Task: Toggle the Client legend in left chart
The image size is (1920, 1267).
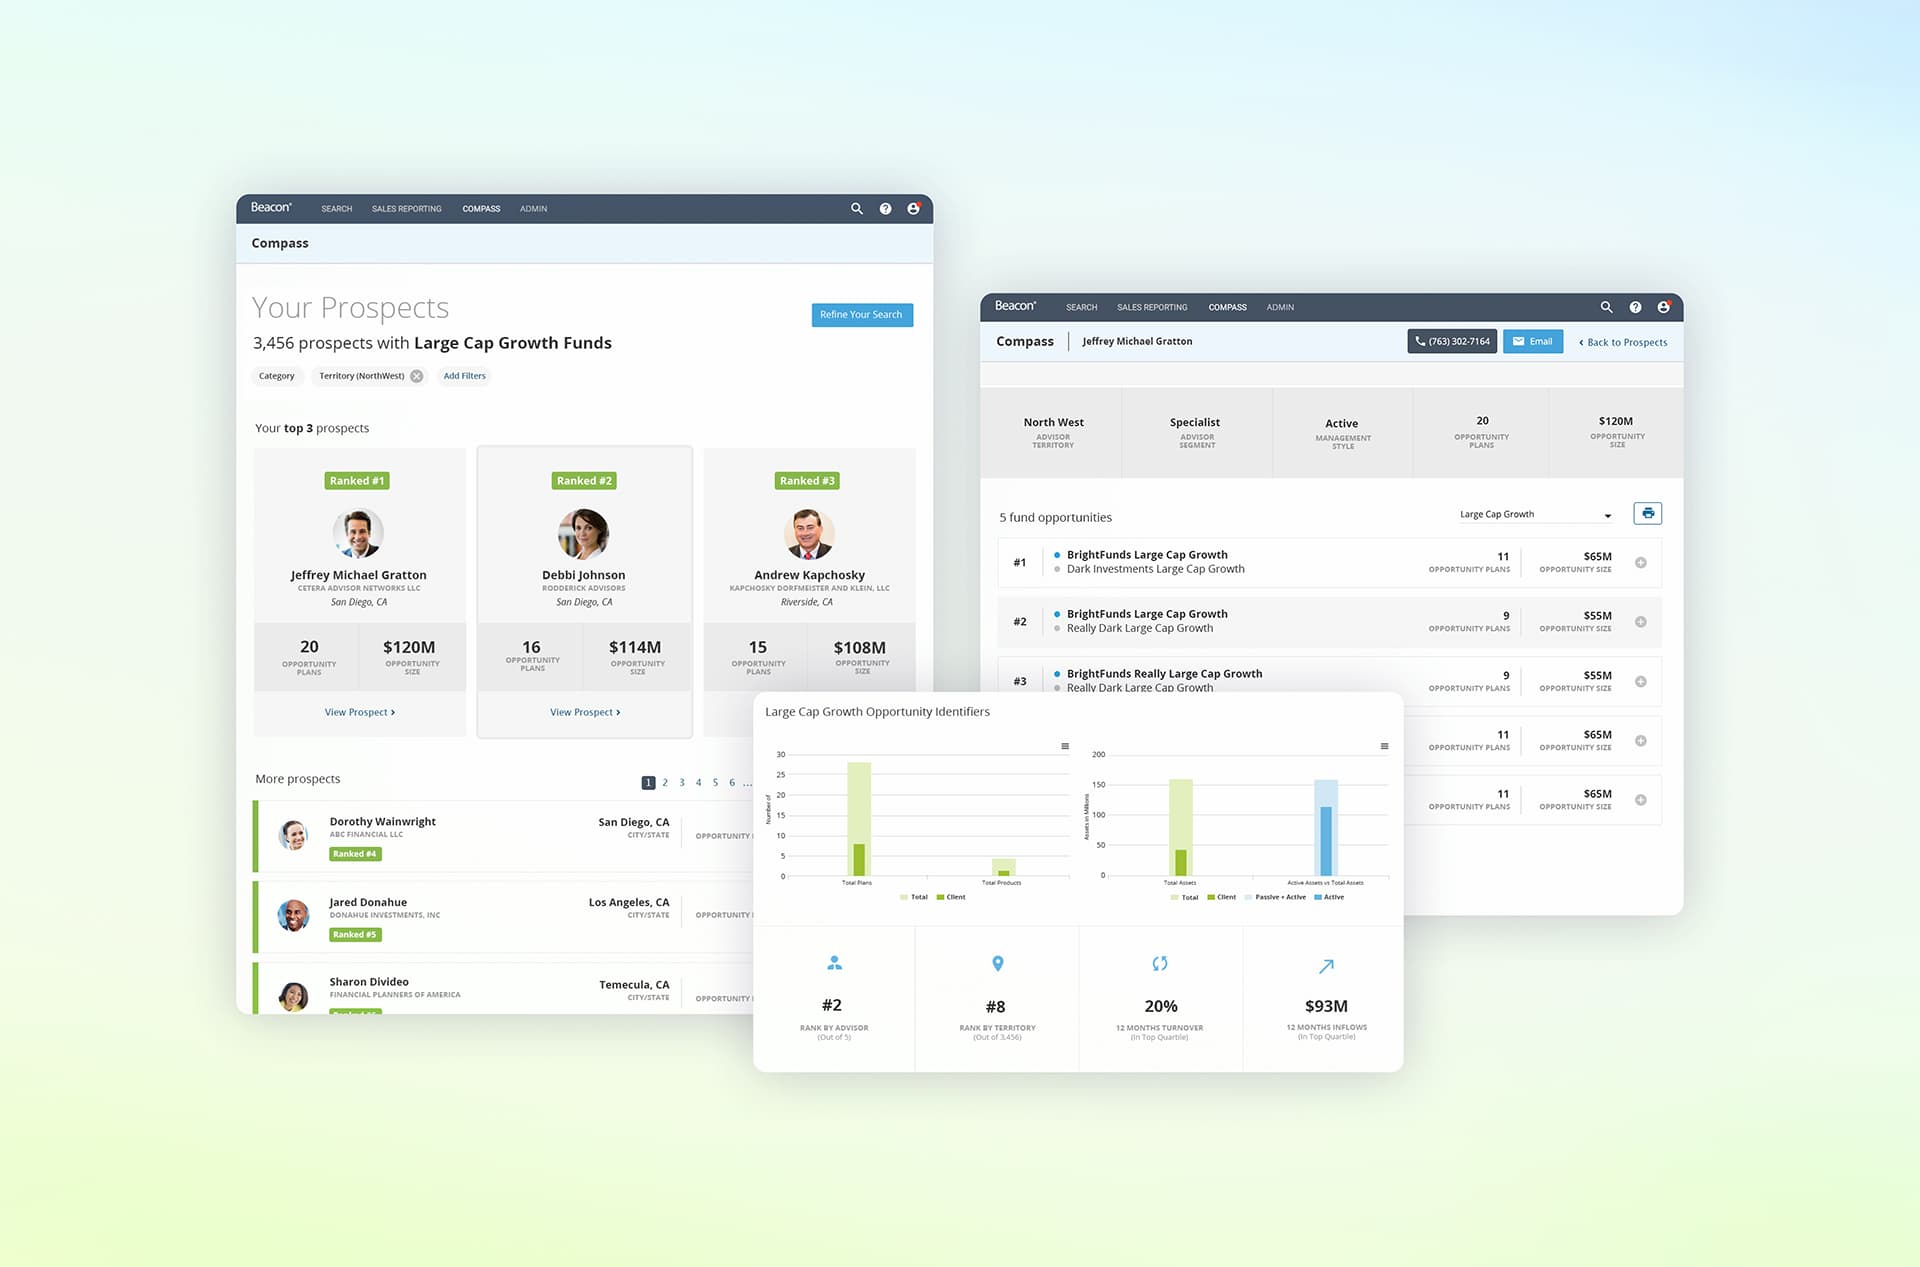Action: coord(951,897)
